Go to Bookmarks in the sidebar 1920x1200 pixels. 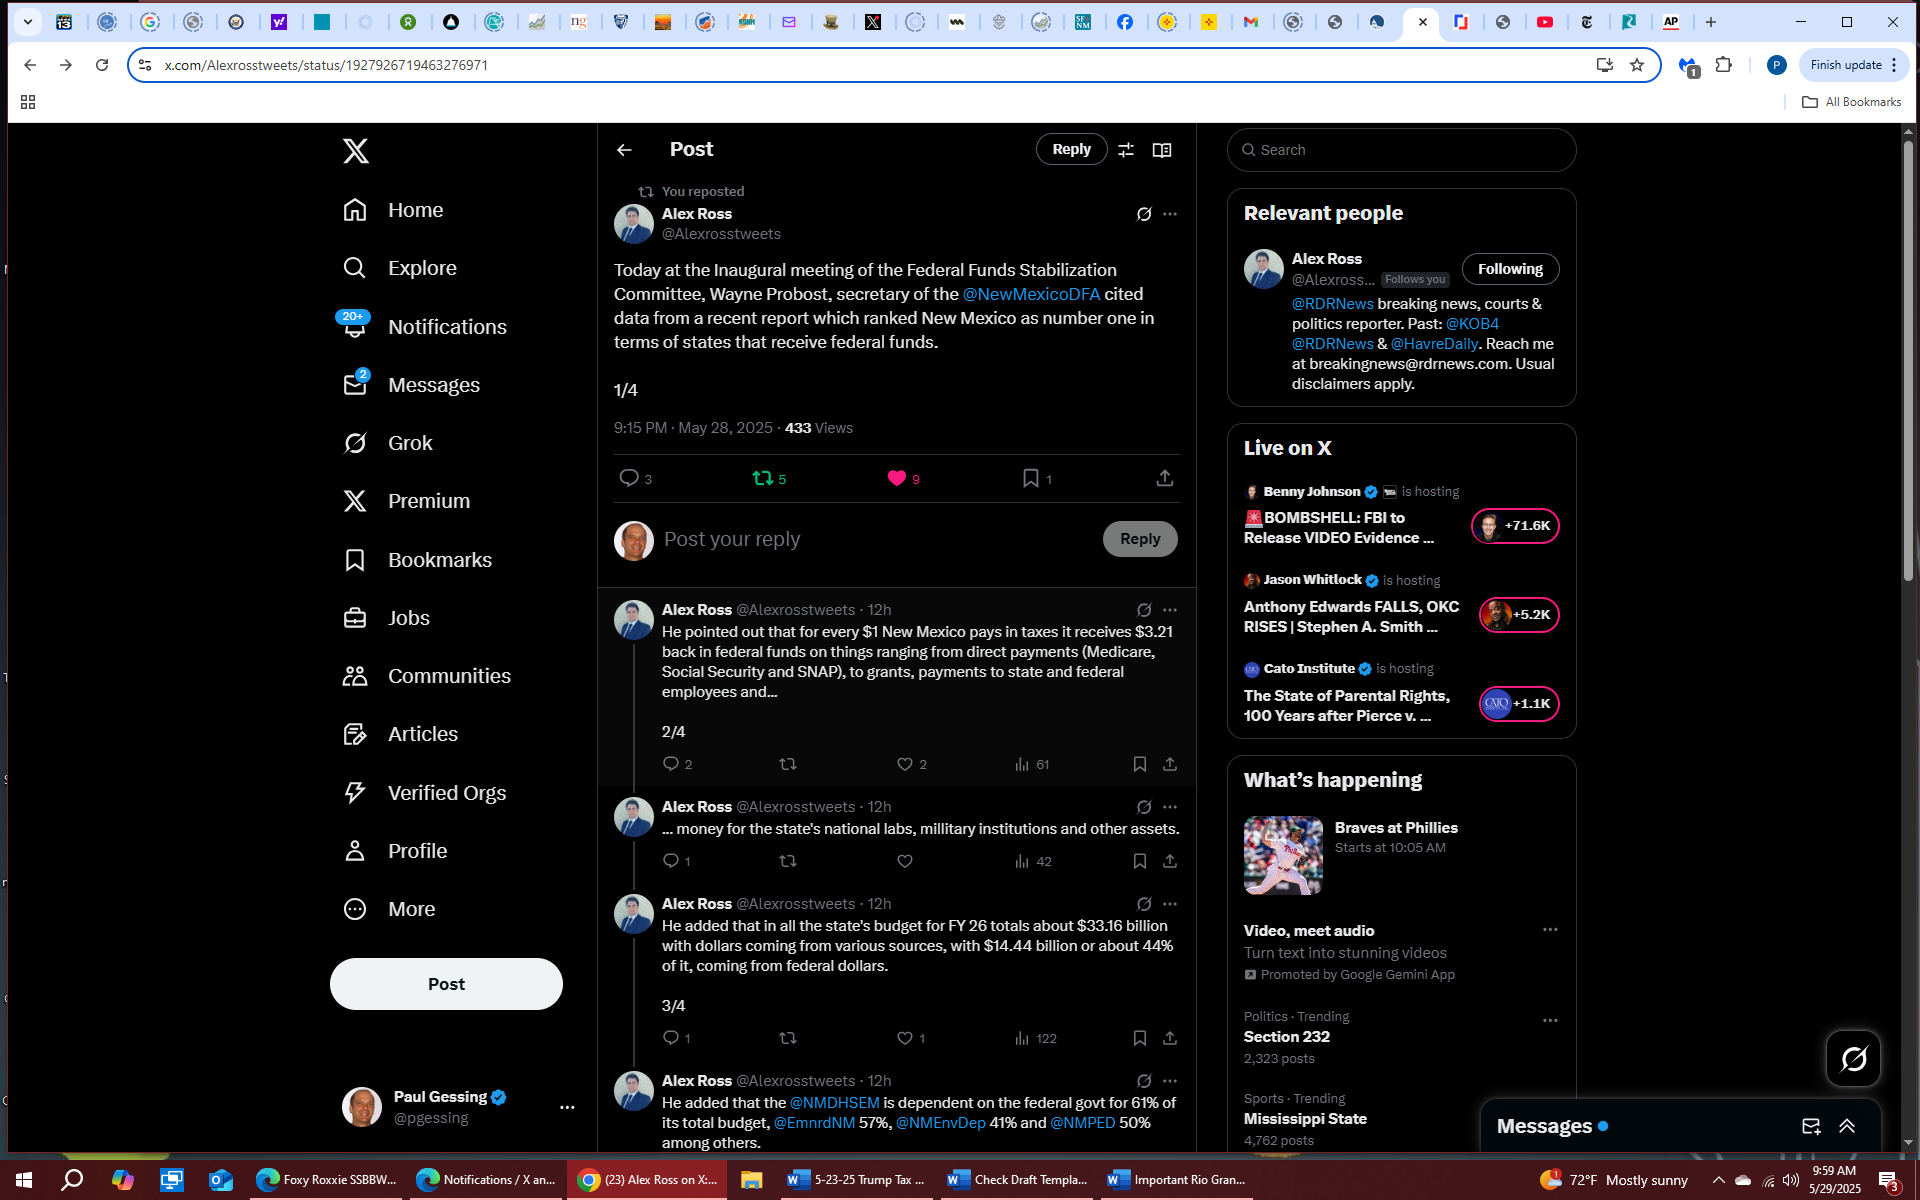(x=439, y=560)
